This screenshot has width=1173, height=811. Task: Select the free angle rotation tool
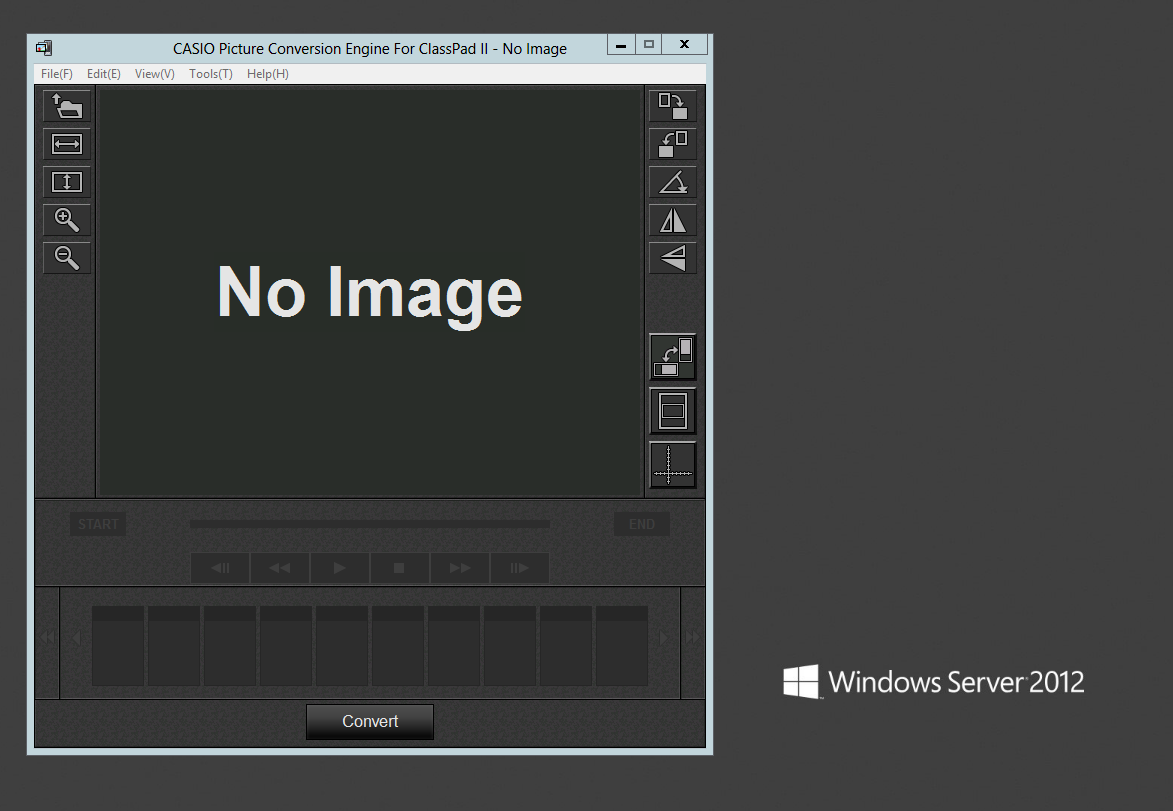673,182
